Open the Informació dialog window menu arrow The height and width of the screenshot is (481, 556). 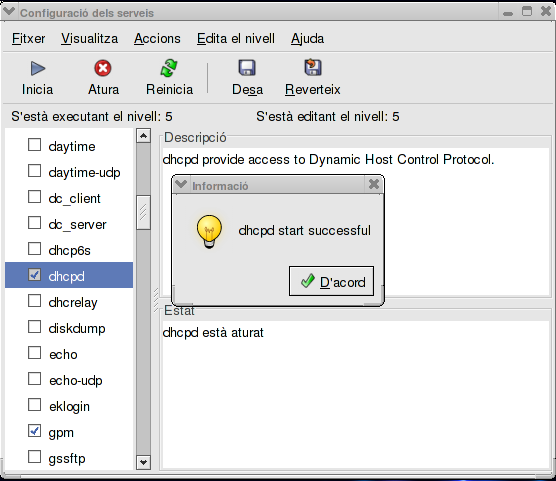point(181,184)
